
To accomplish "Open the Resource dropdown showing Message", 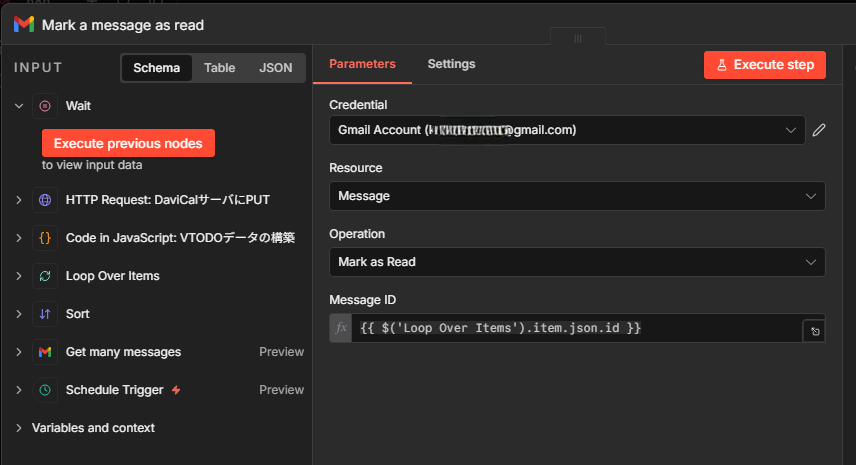I will click(x=577, y=196).
